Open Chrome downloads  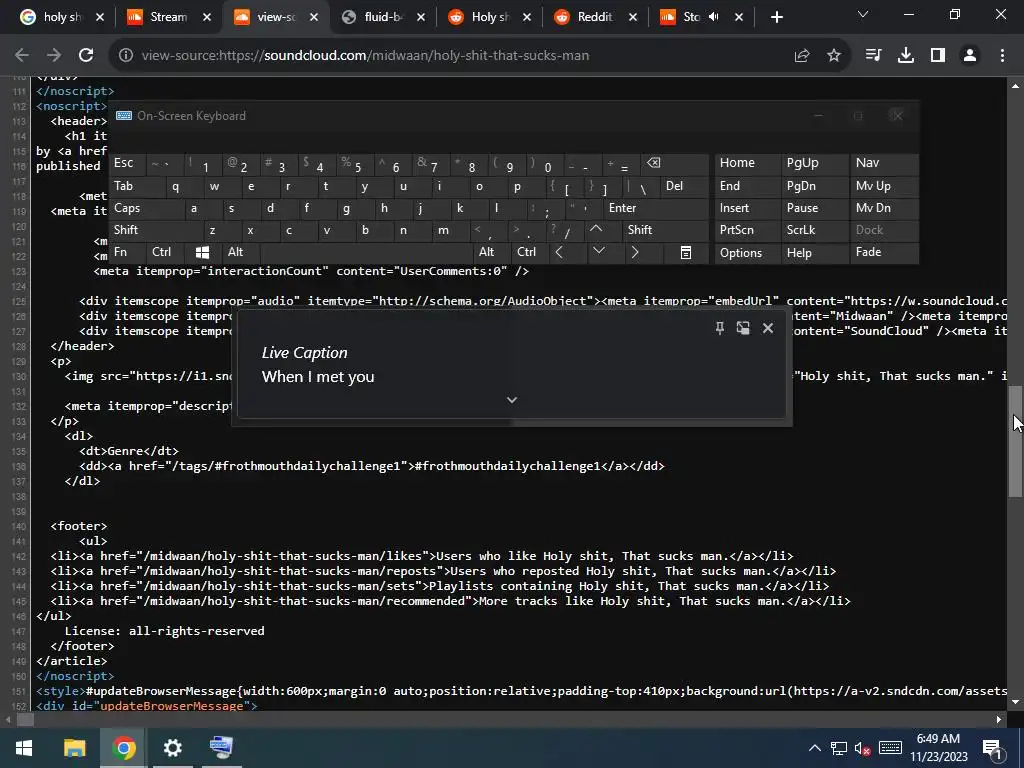click(906, 56)
